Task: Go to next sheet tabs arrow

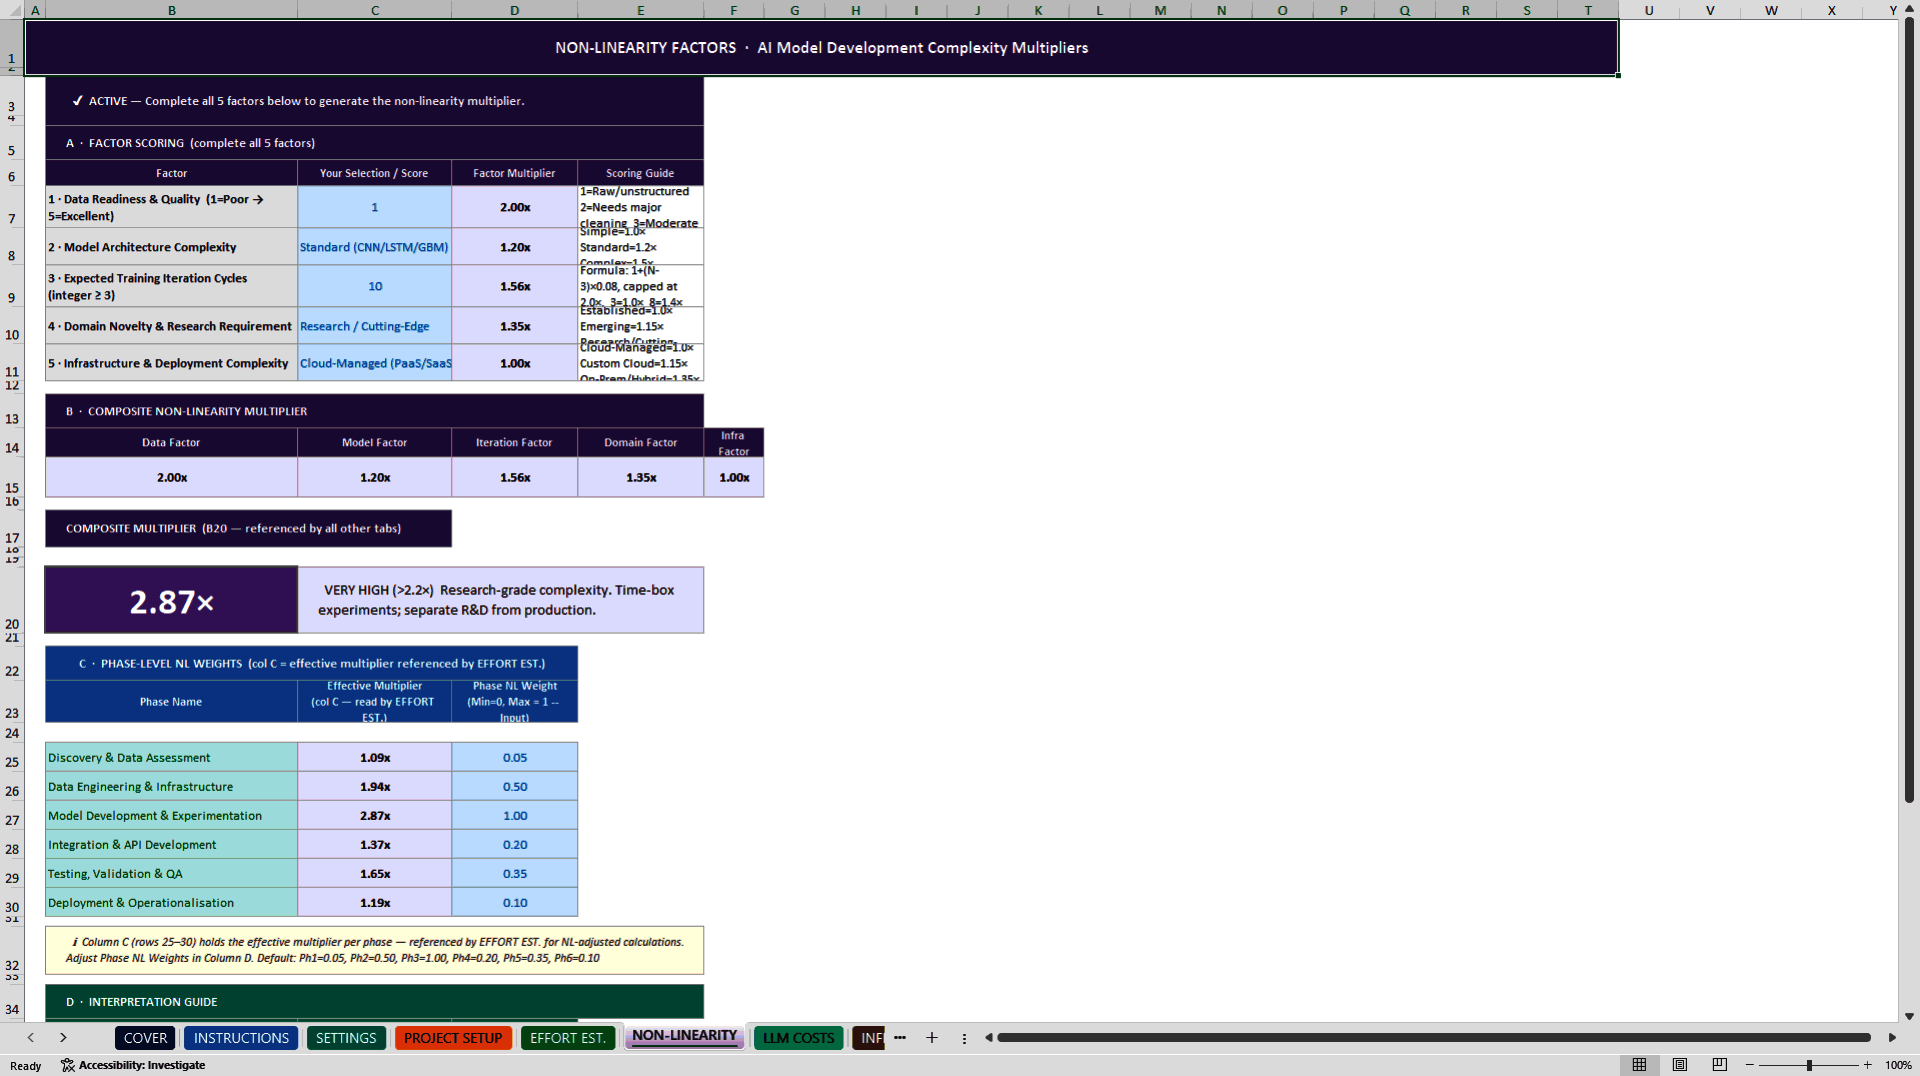Action: [x=63, y=1038]
